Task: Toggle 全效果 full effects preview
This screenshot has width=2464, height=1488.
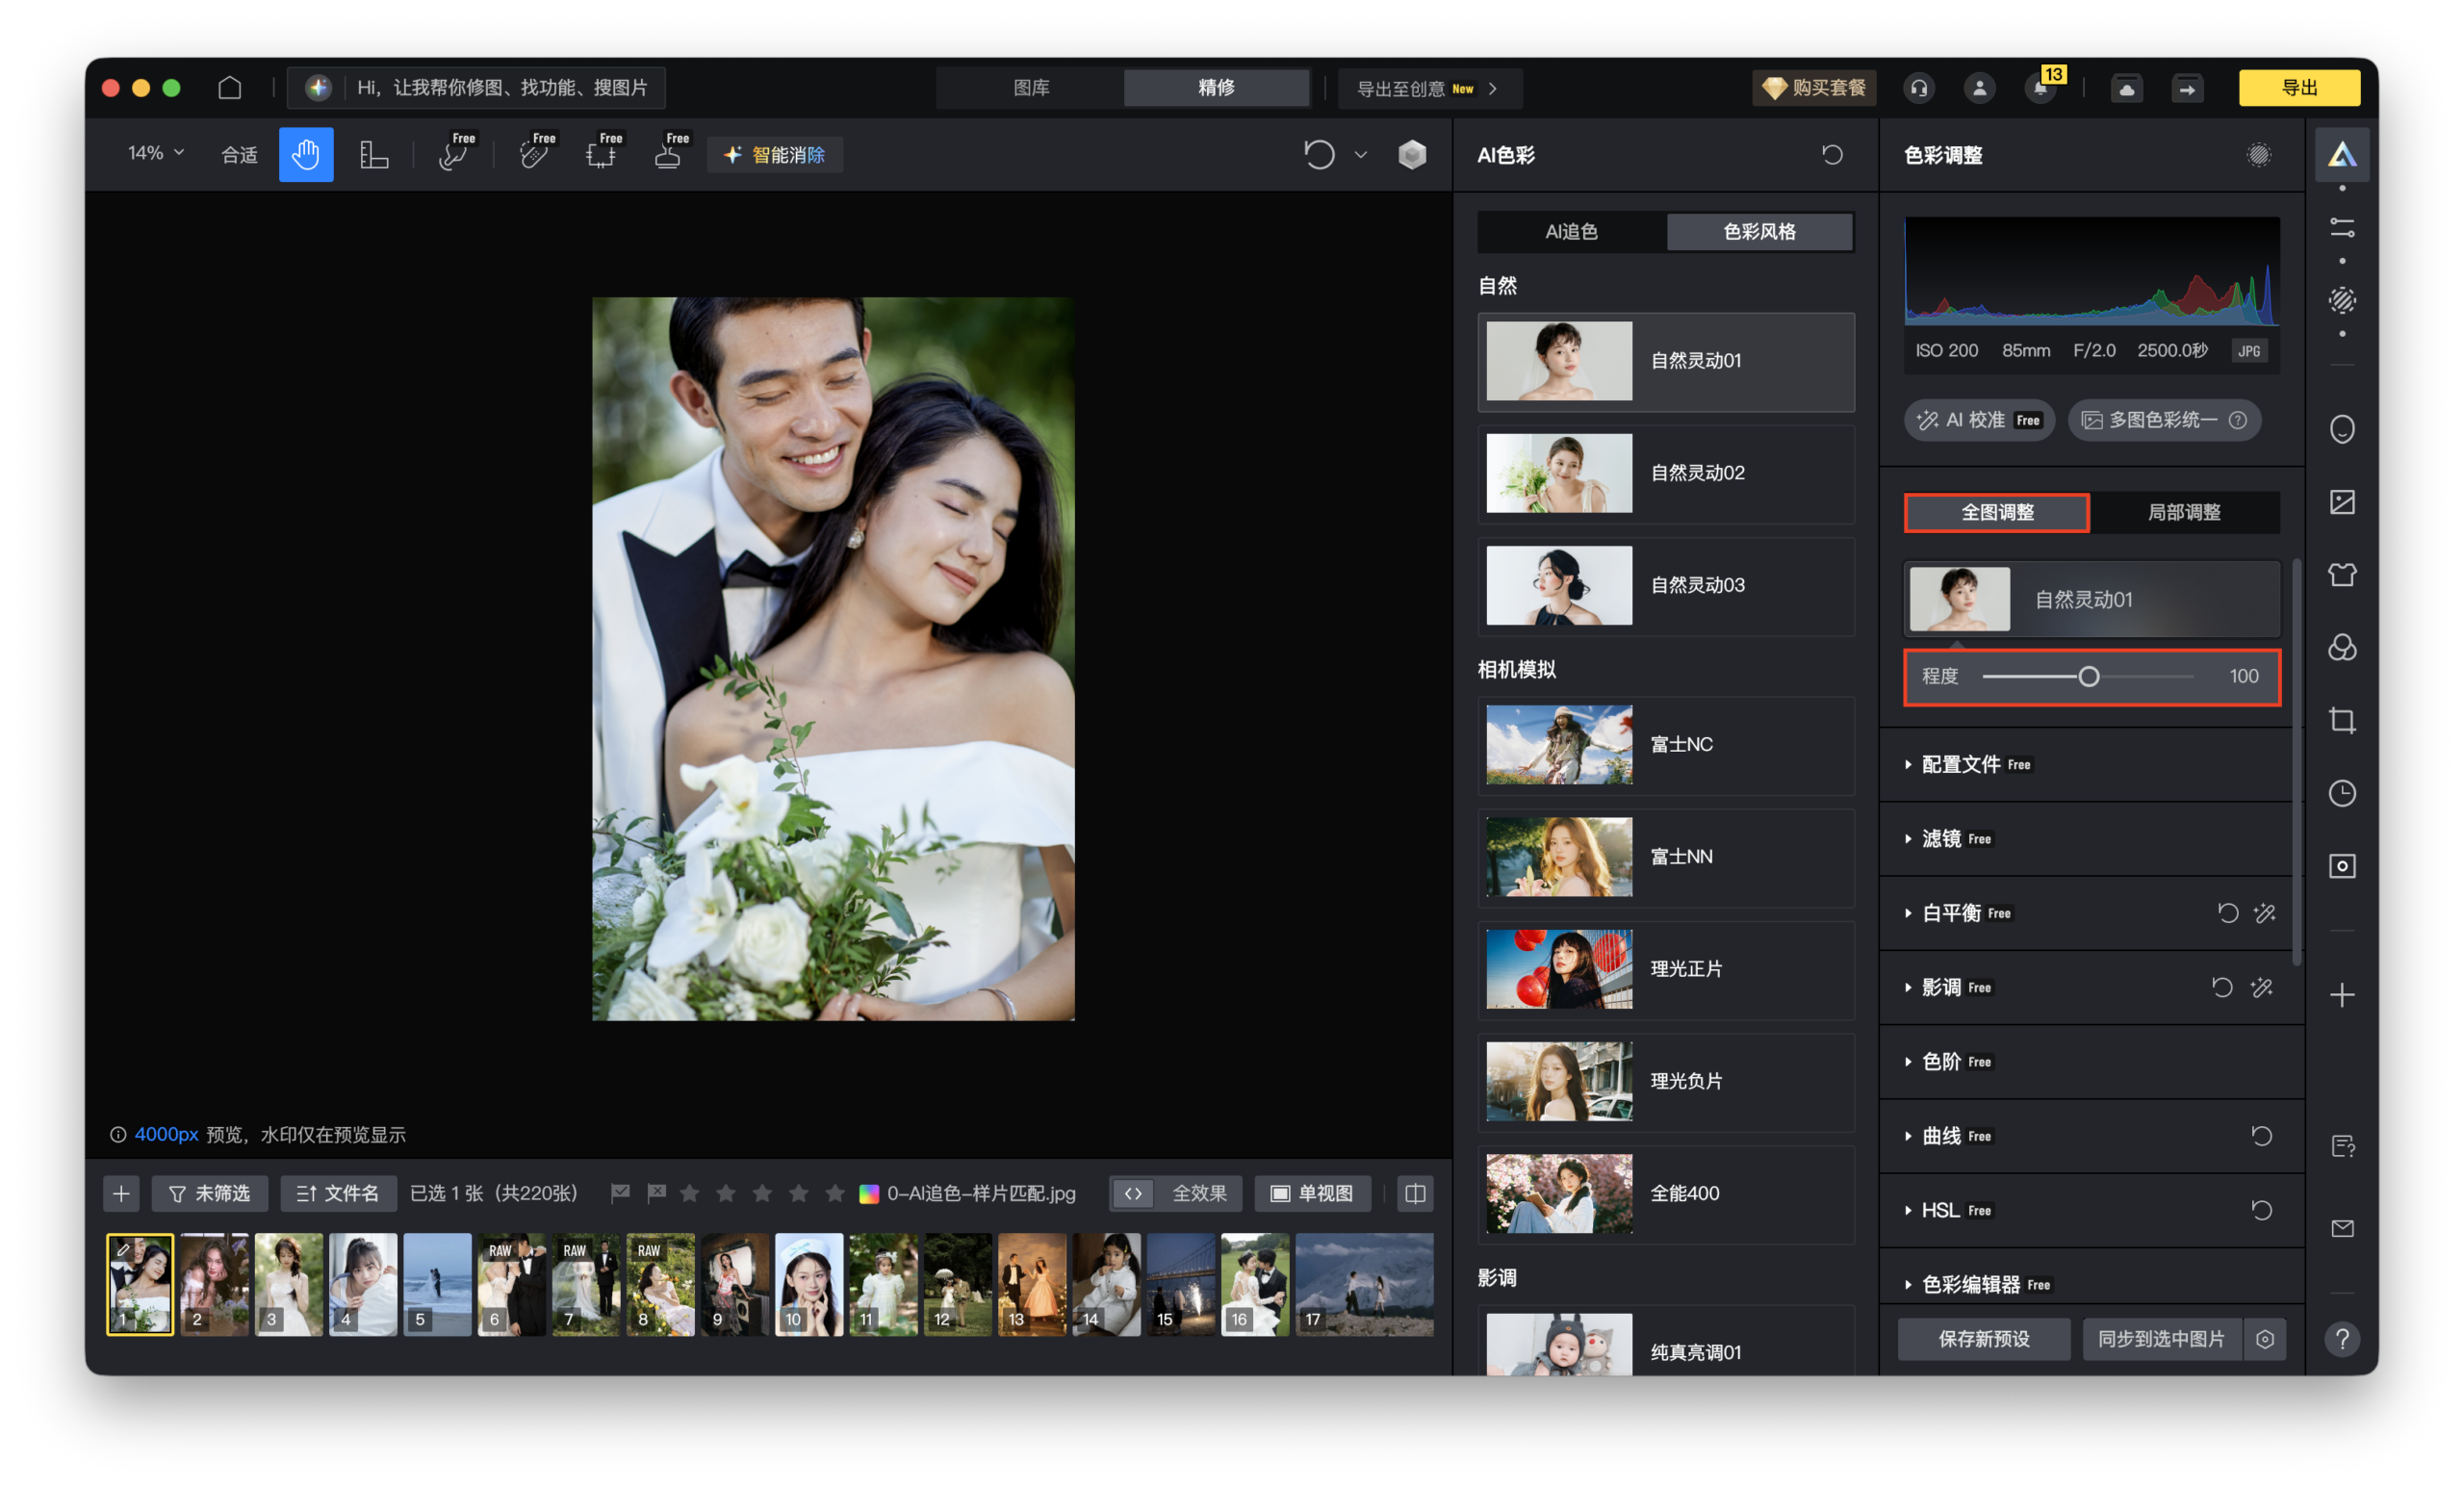Action: point(1175,1193)
